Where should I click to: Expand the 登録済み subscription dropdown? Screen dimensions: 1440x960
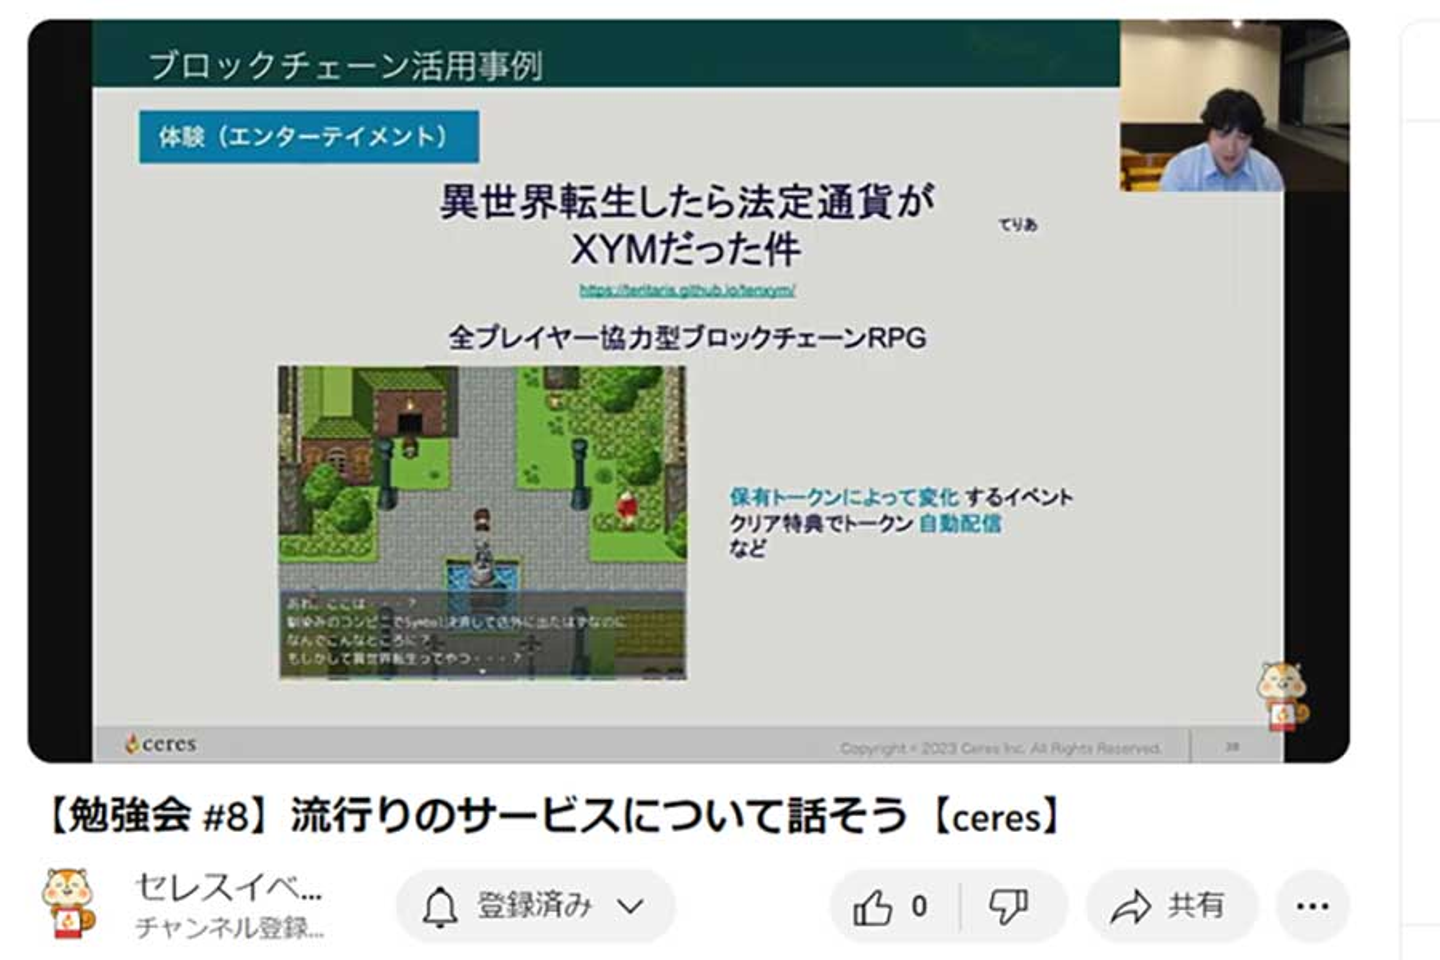(536, 906)
